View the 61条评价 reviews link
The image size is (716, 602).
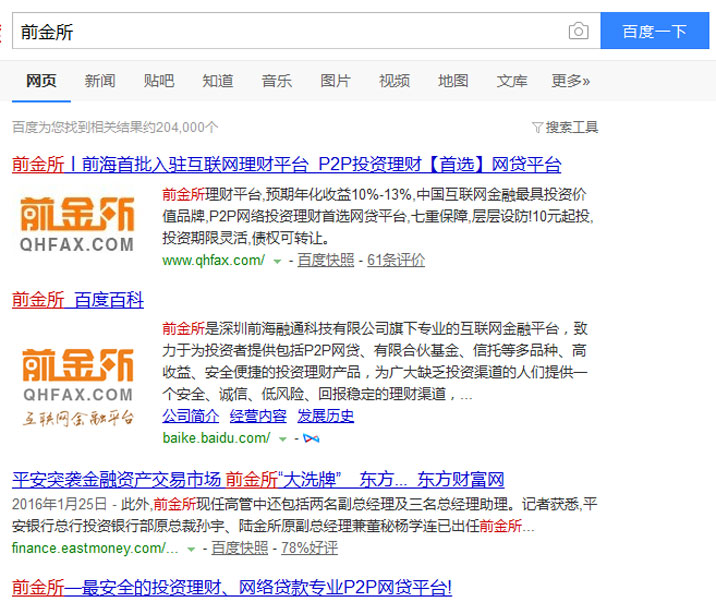tap(396, 260)
